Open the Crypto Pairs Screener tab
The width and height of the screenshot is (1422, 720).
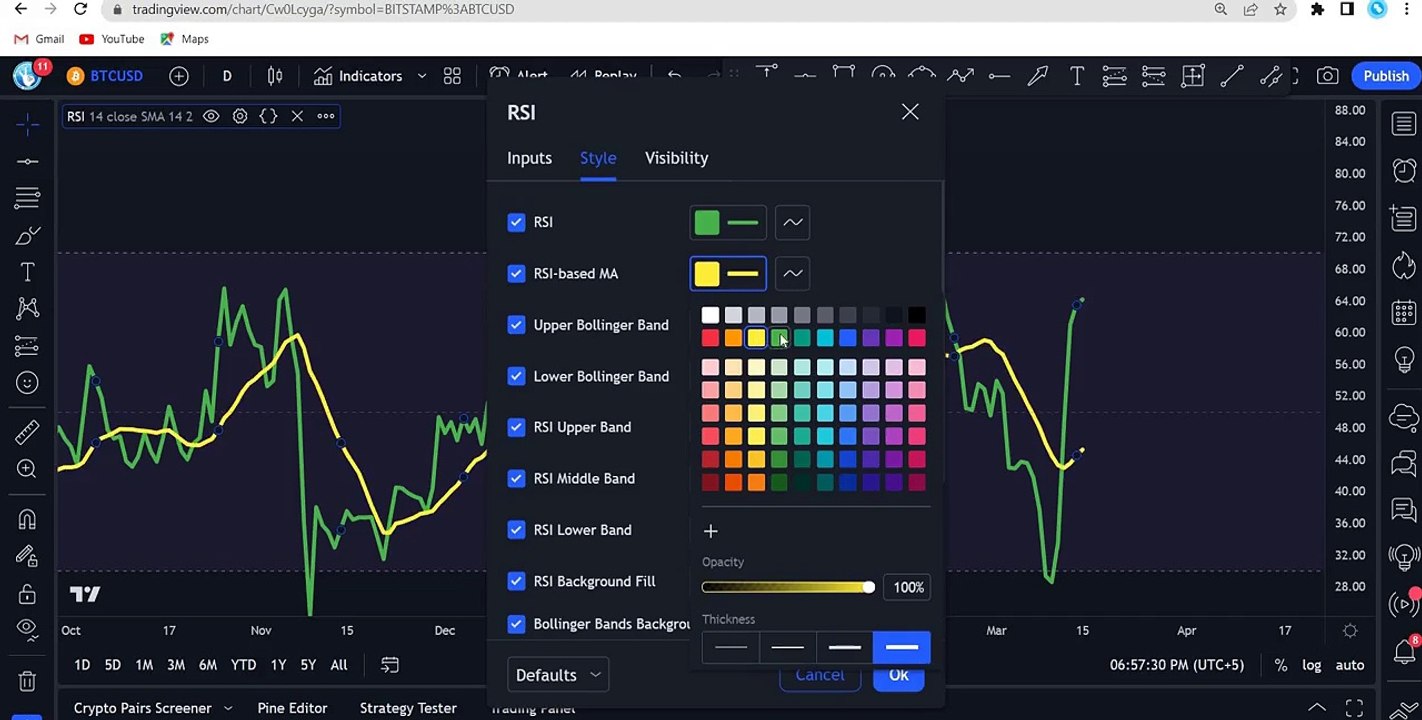pos(142,708)
